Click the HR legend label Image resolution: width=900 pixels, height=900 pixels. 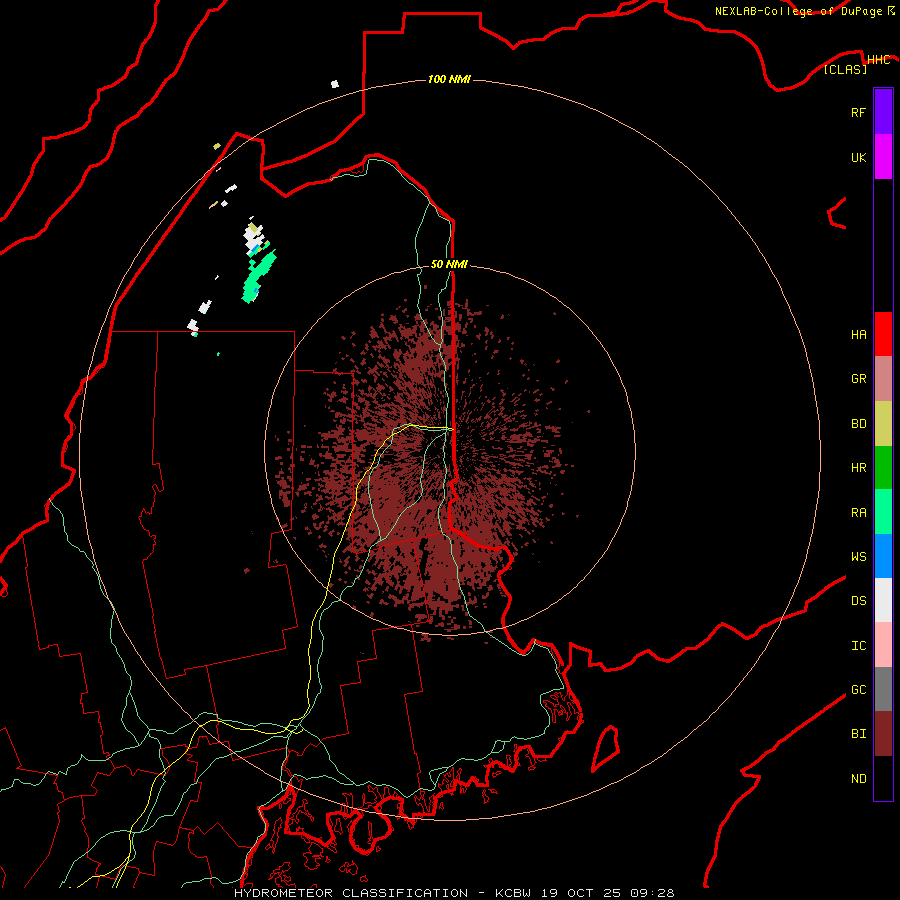pyautogui.click(x=858, y=468)
